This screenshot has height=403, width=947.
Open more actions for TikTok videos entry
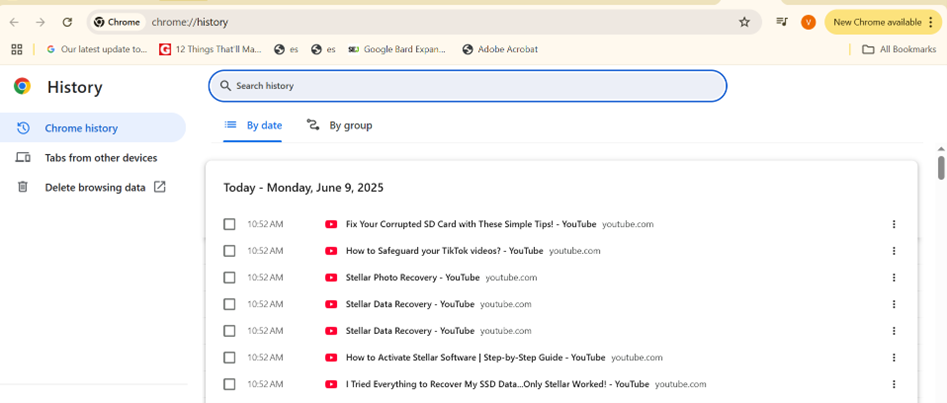894,251
